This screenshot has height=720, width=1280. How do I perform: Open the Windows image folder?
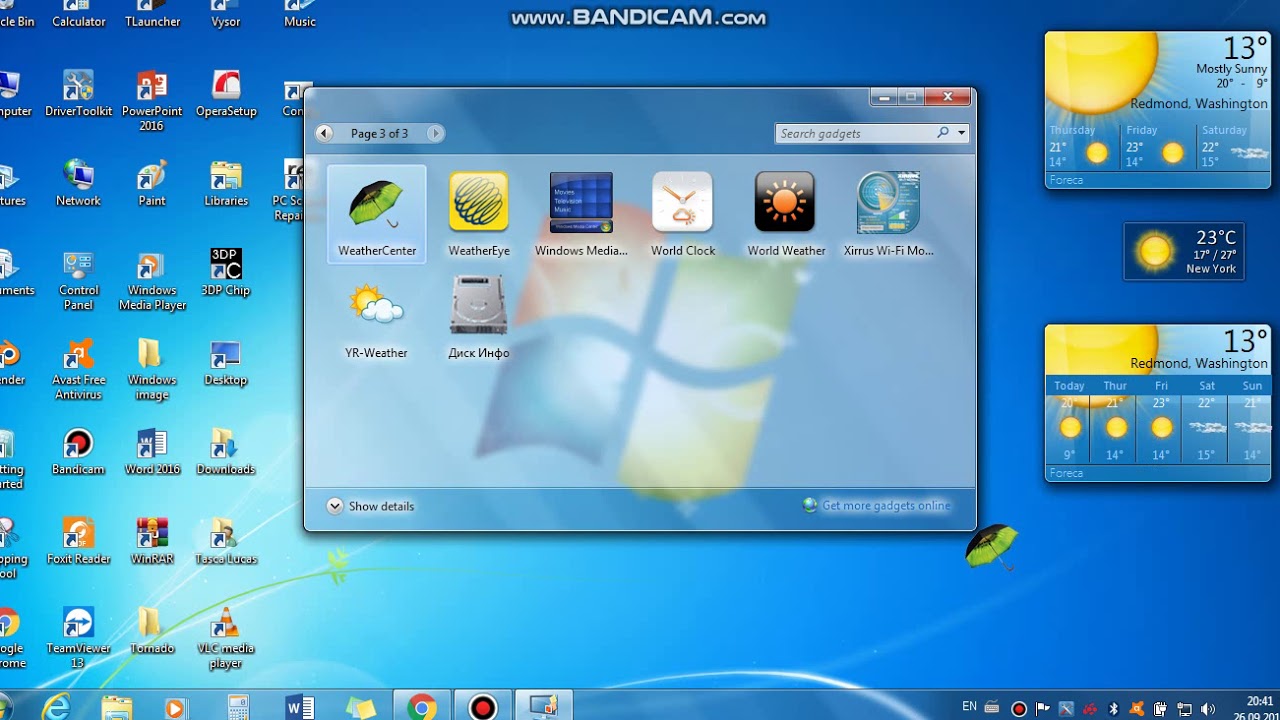click(x=152, y=369)
